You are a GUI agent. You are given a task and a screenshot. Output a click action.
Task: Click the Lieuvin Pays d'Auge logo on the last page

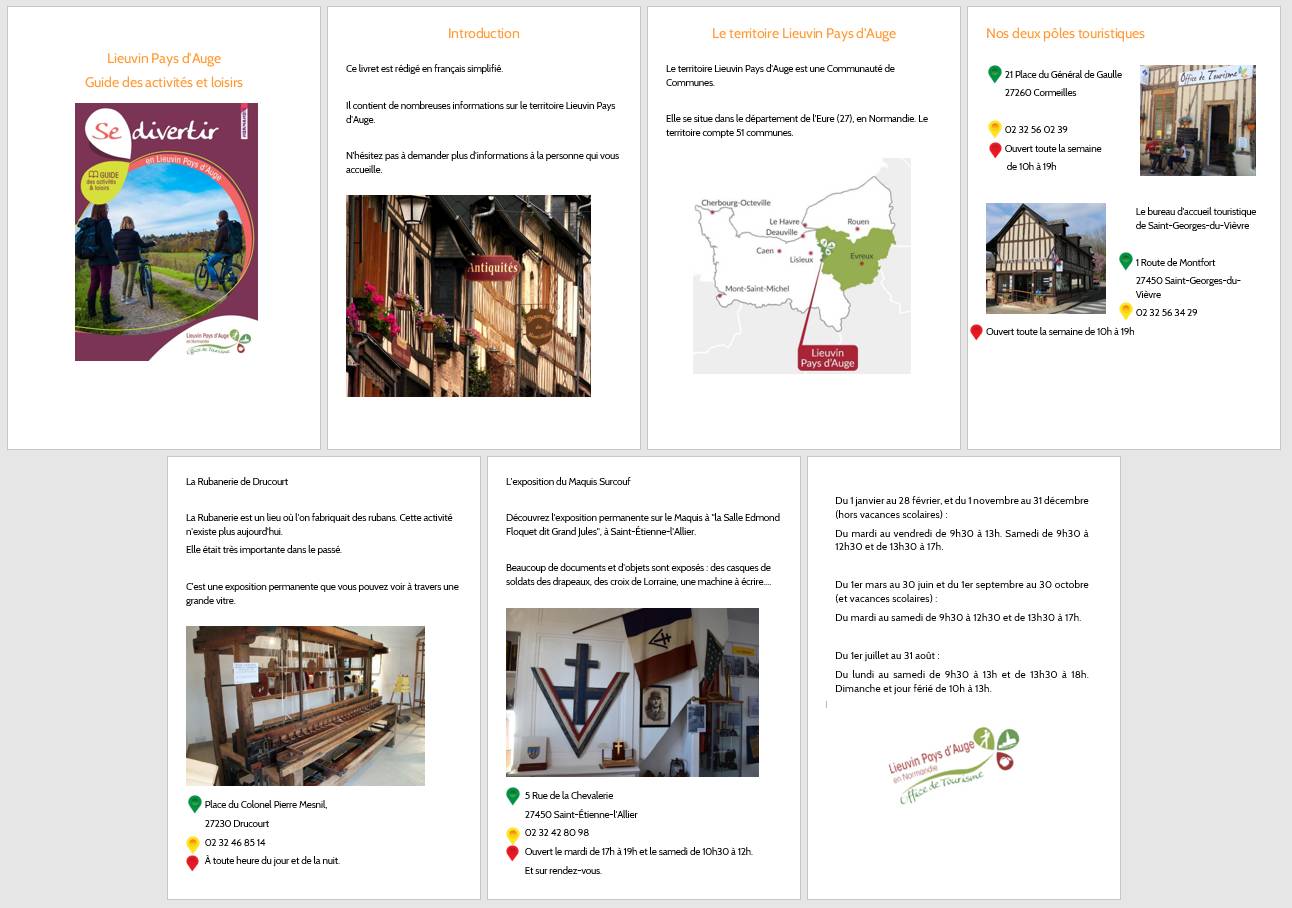click(953, 765)
